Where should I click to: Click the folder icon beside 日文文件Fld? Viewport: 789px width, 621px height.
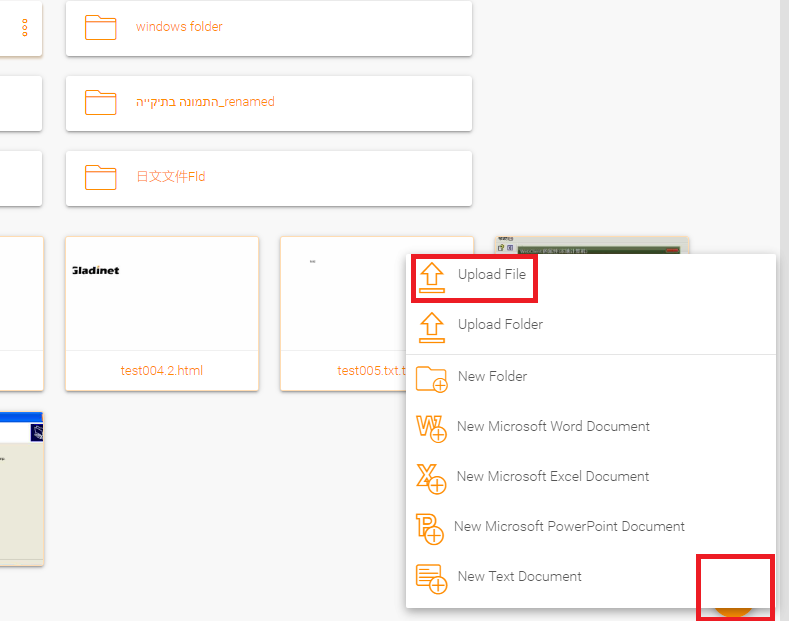coord(101,178)
